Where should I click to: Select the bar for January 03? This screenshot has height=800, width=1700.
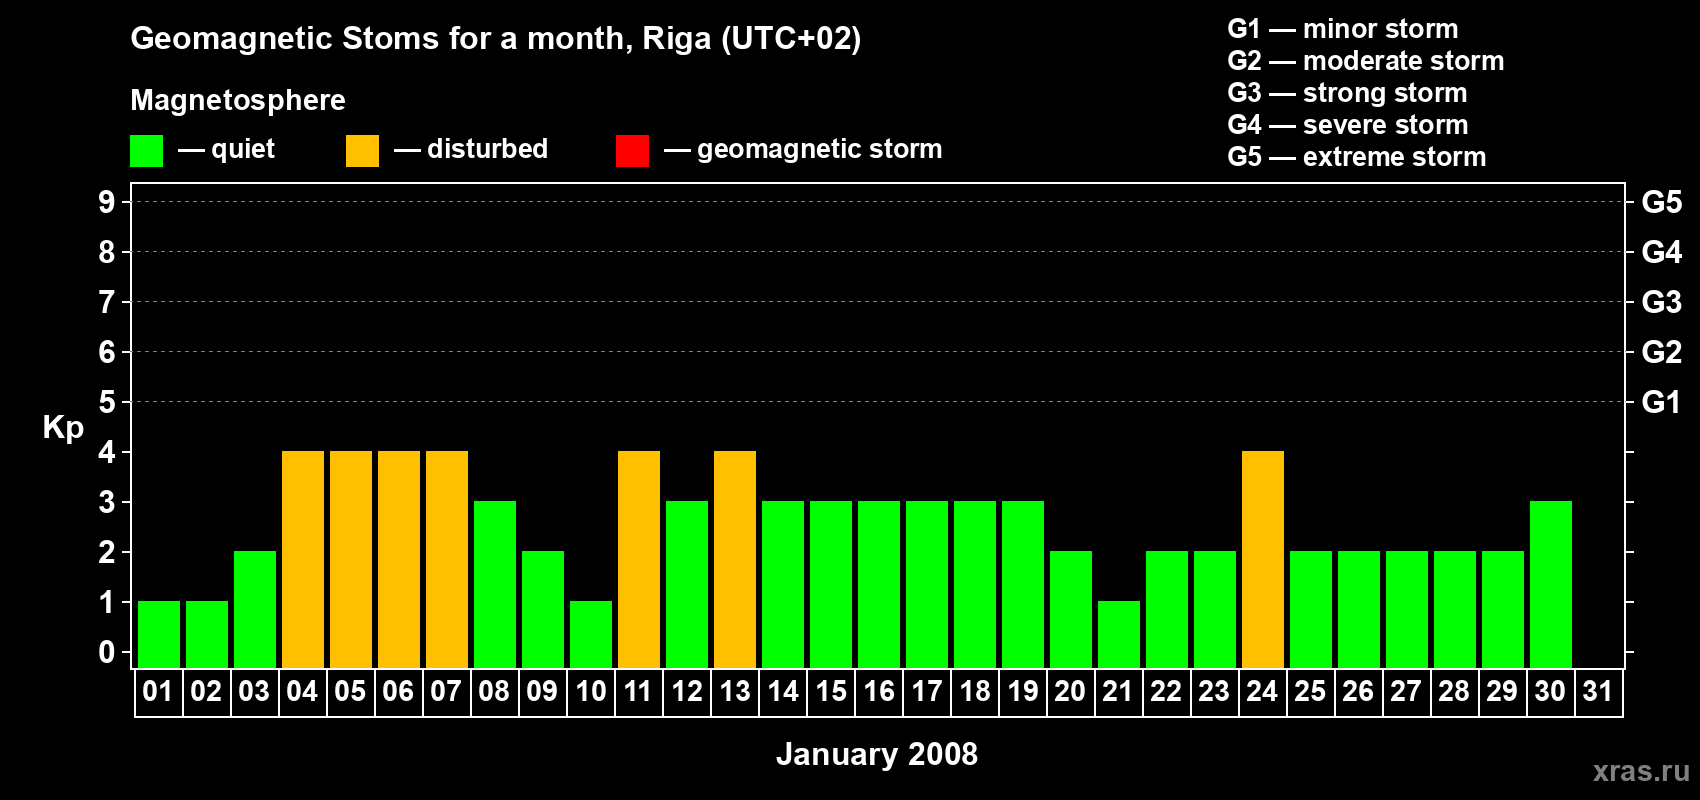coord(255,609)
